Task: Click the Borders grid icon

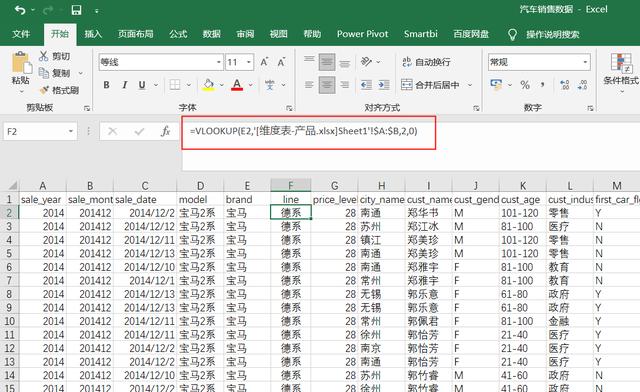Action: pos(175,85)
